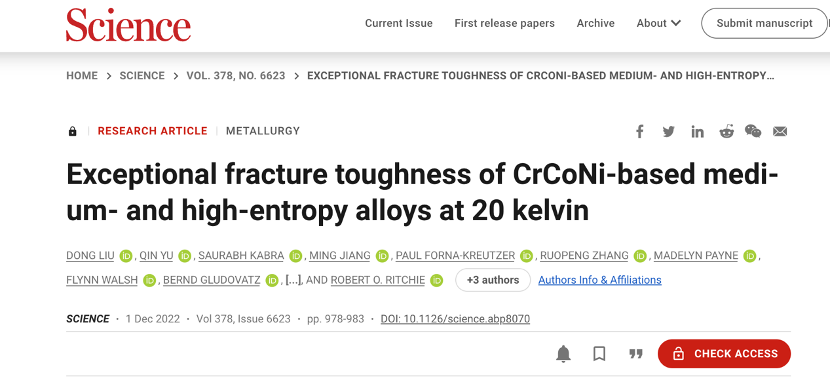830x386 pixels.
Task: Share article on LinkedIn
Action: click(x=698, y=131)
